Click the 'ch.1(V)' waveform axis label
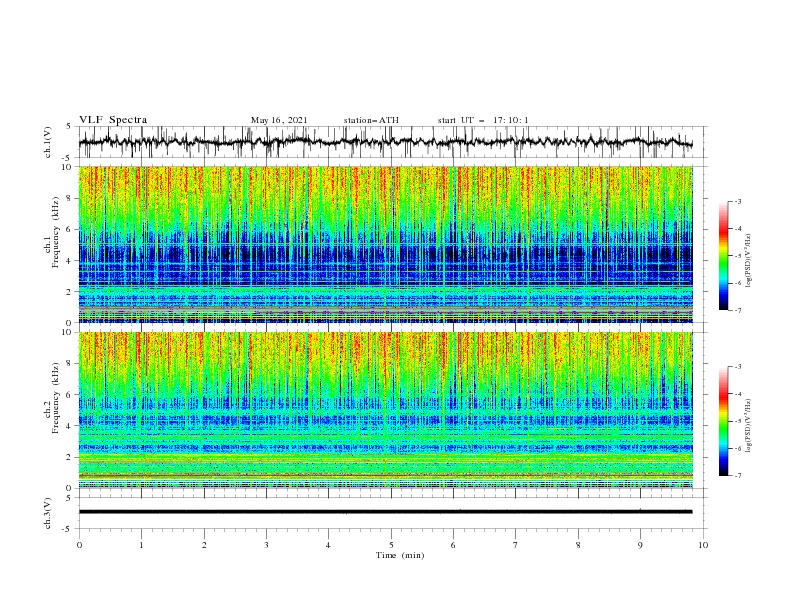Screen dimensions: 792x612 [x=48, y=142]
